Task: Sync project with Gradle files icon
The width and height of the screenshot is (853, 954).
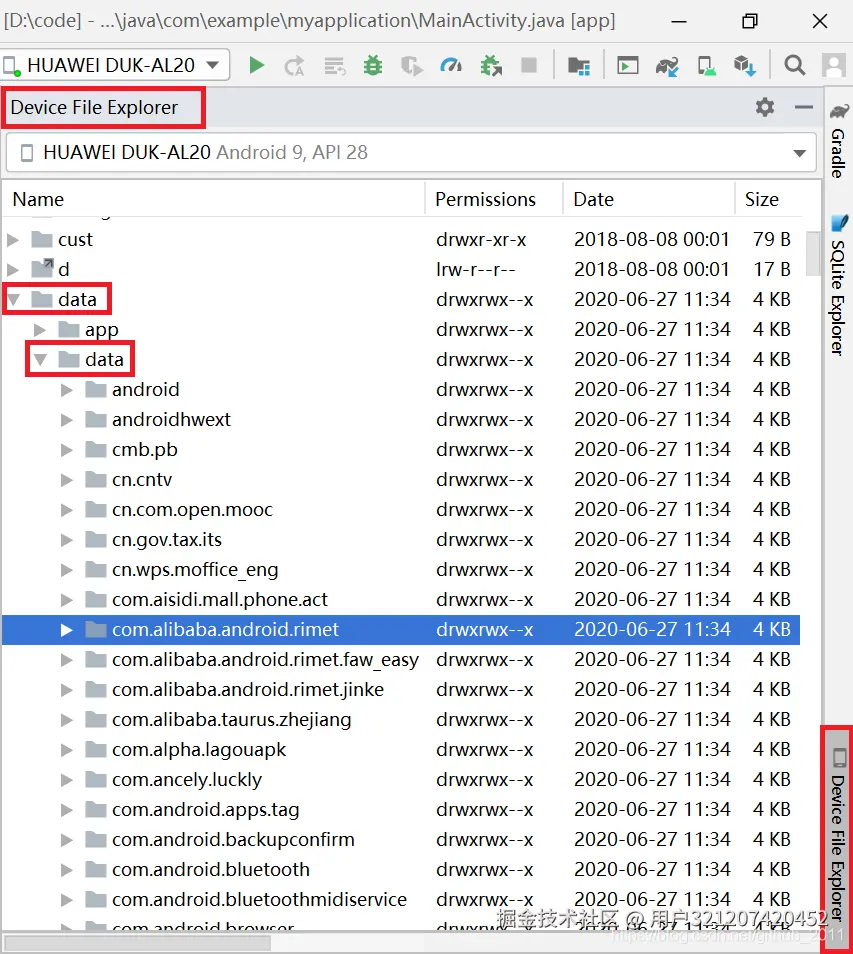Action: [x=667, y=65]
